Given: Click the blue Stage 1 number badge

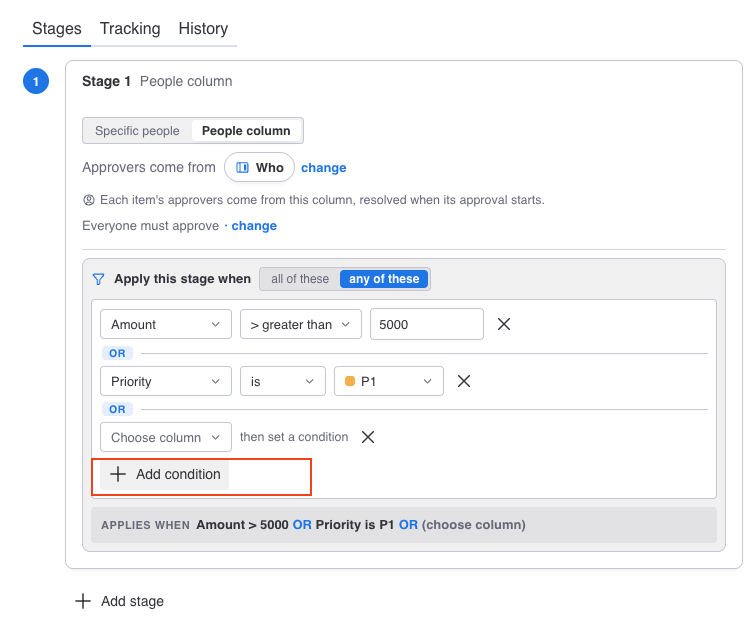Looking at the screenshot, I should [36, 81].
